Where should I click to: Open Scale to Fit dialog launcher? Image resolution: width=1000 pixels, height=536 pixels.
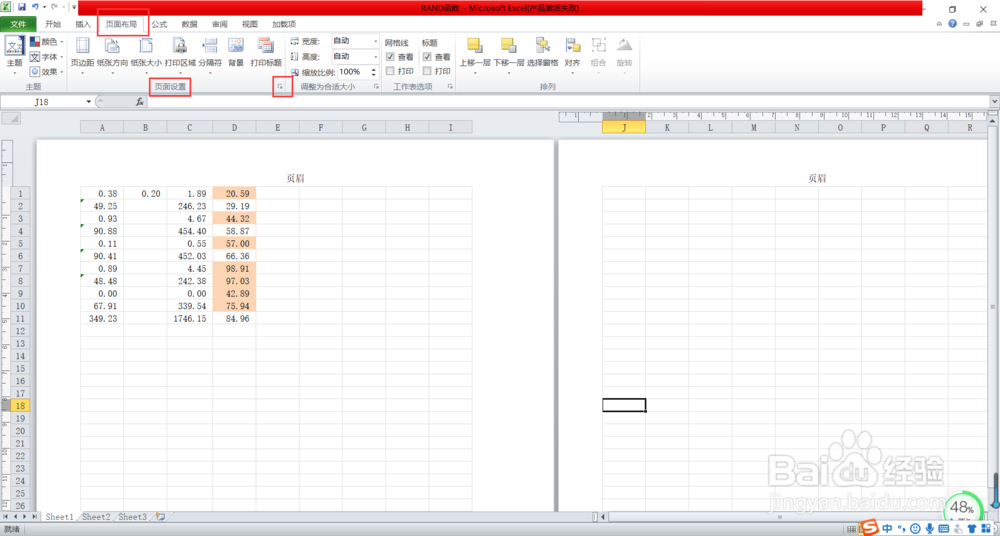pos(376,86)
